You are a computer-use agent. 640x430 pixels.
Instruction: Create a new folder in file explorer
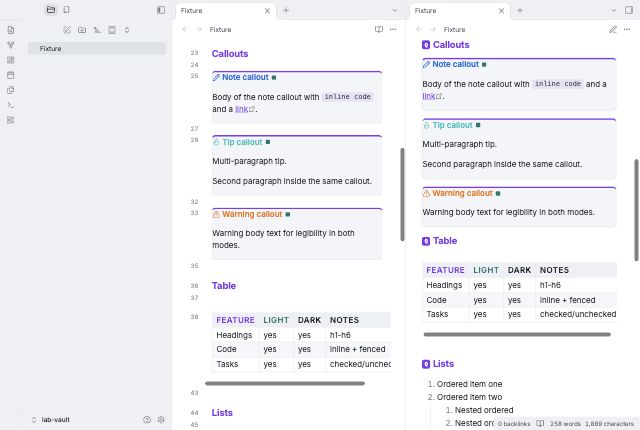coord(82,30)
